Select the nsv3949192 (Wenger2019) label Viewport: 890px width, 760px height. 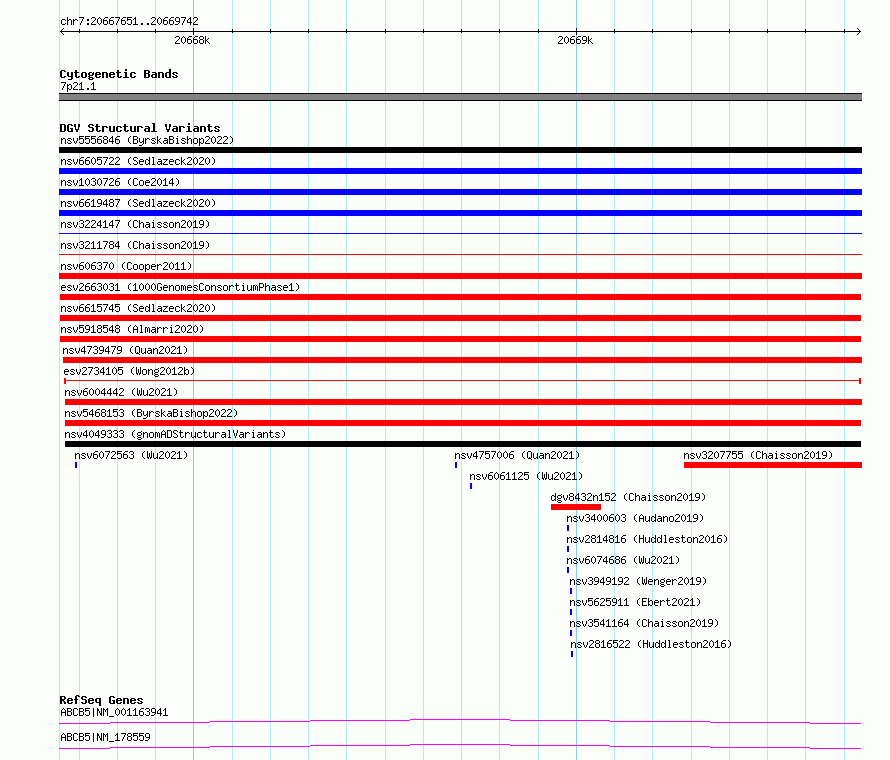(638, 581)
